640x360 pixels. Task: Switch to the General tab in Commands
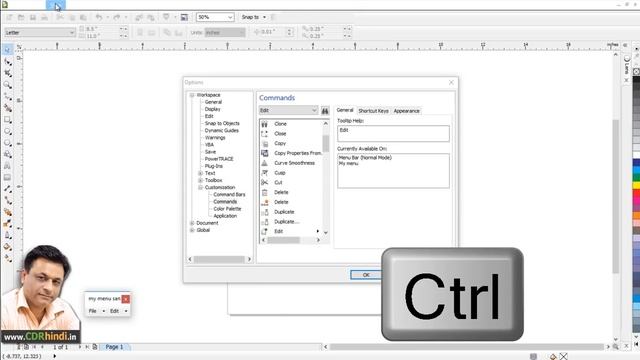[x=345, y=110]
